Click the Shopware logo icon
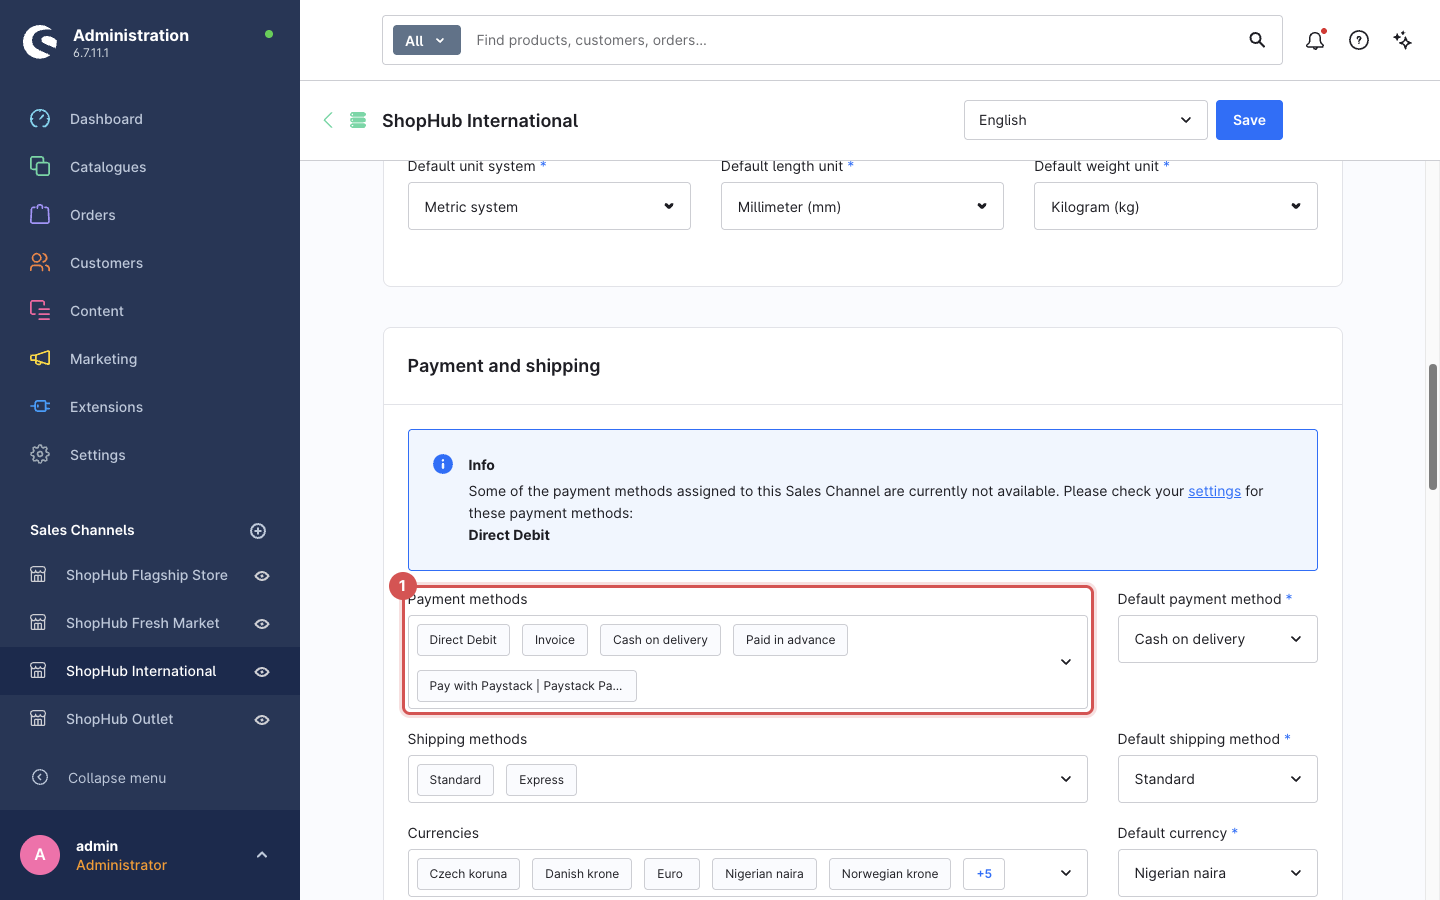The image size is (1440, 900). (40, 42)
